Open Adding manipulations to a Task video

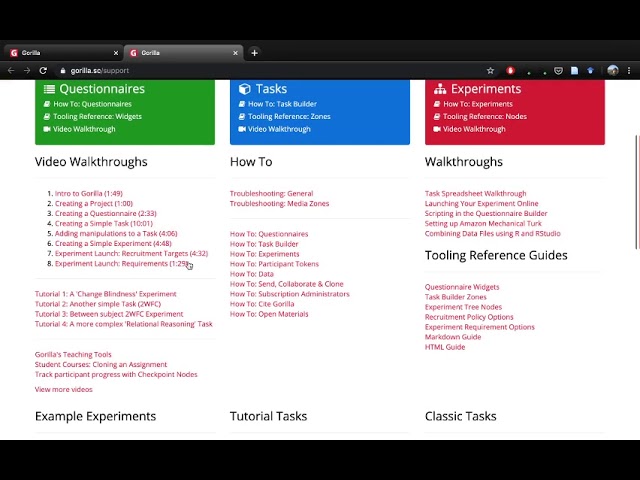[116, 233]
